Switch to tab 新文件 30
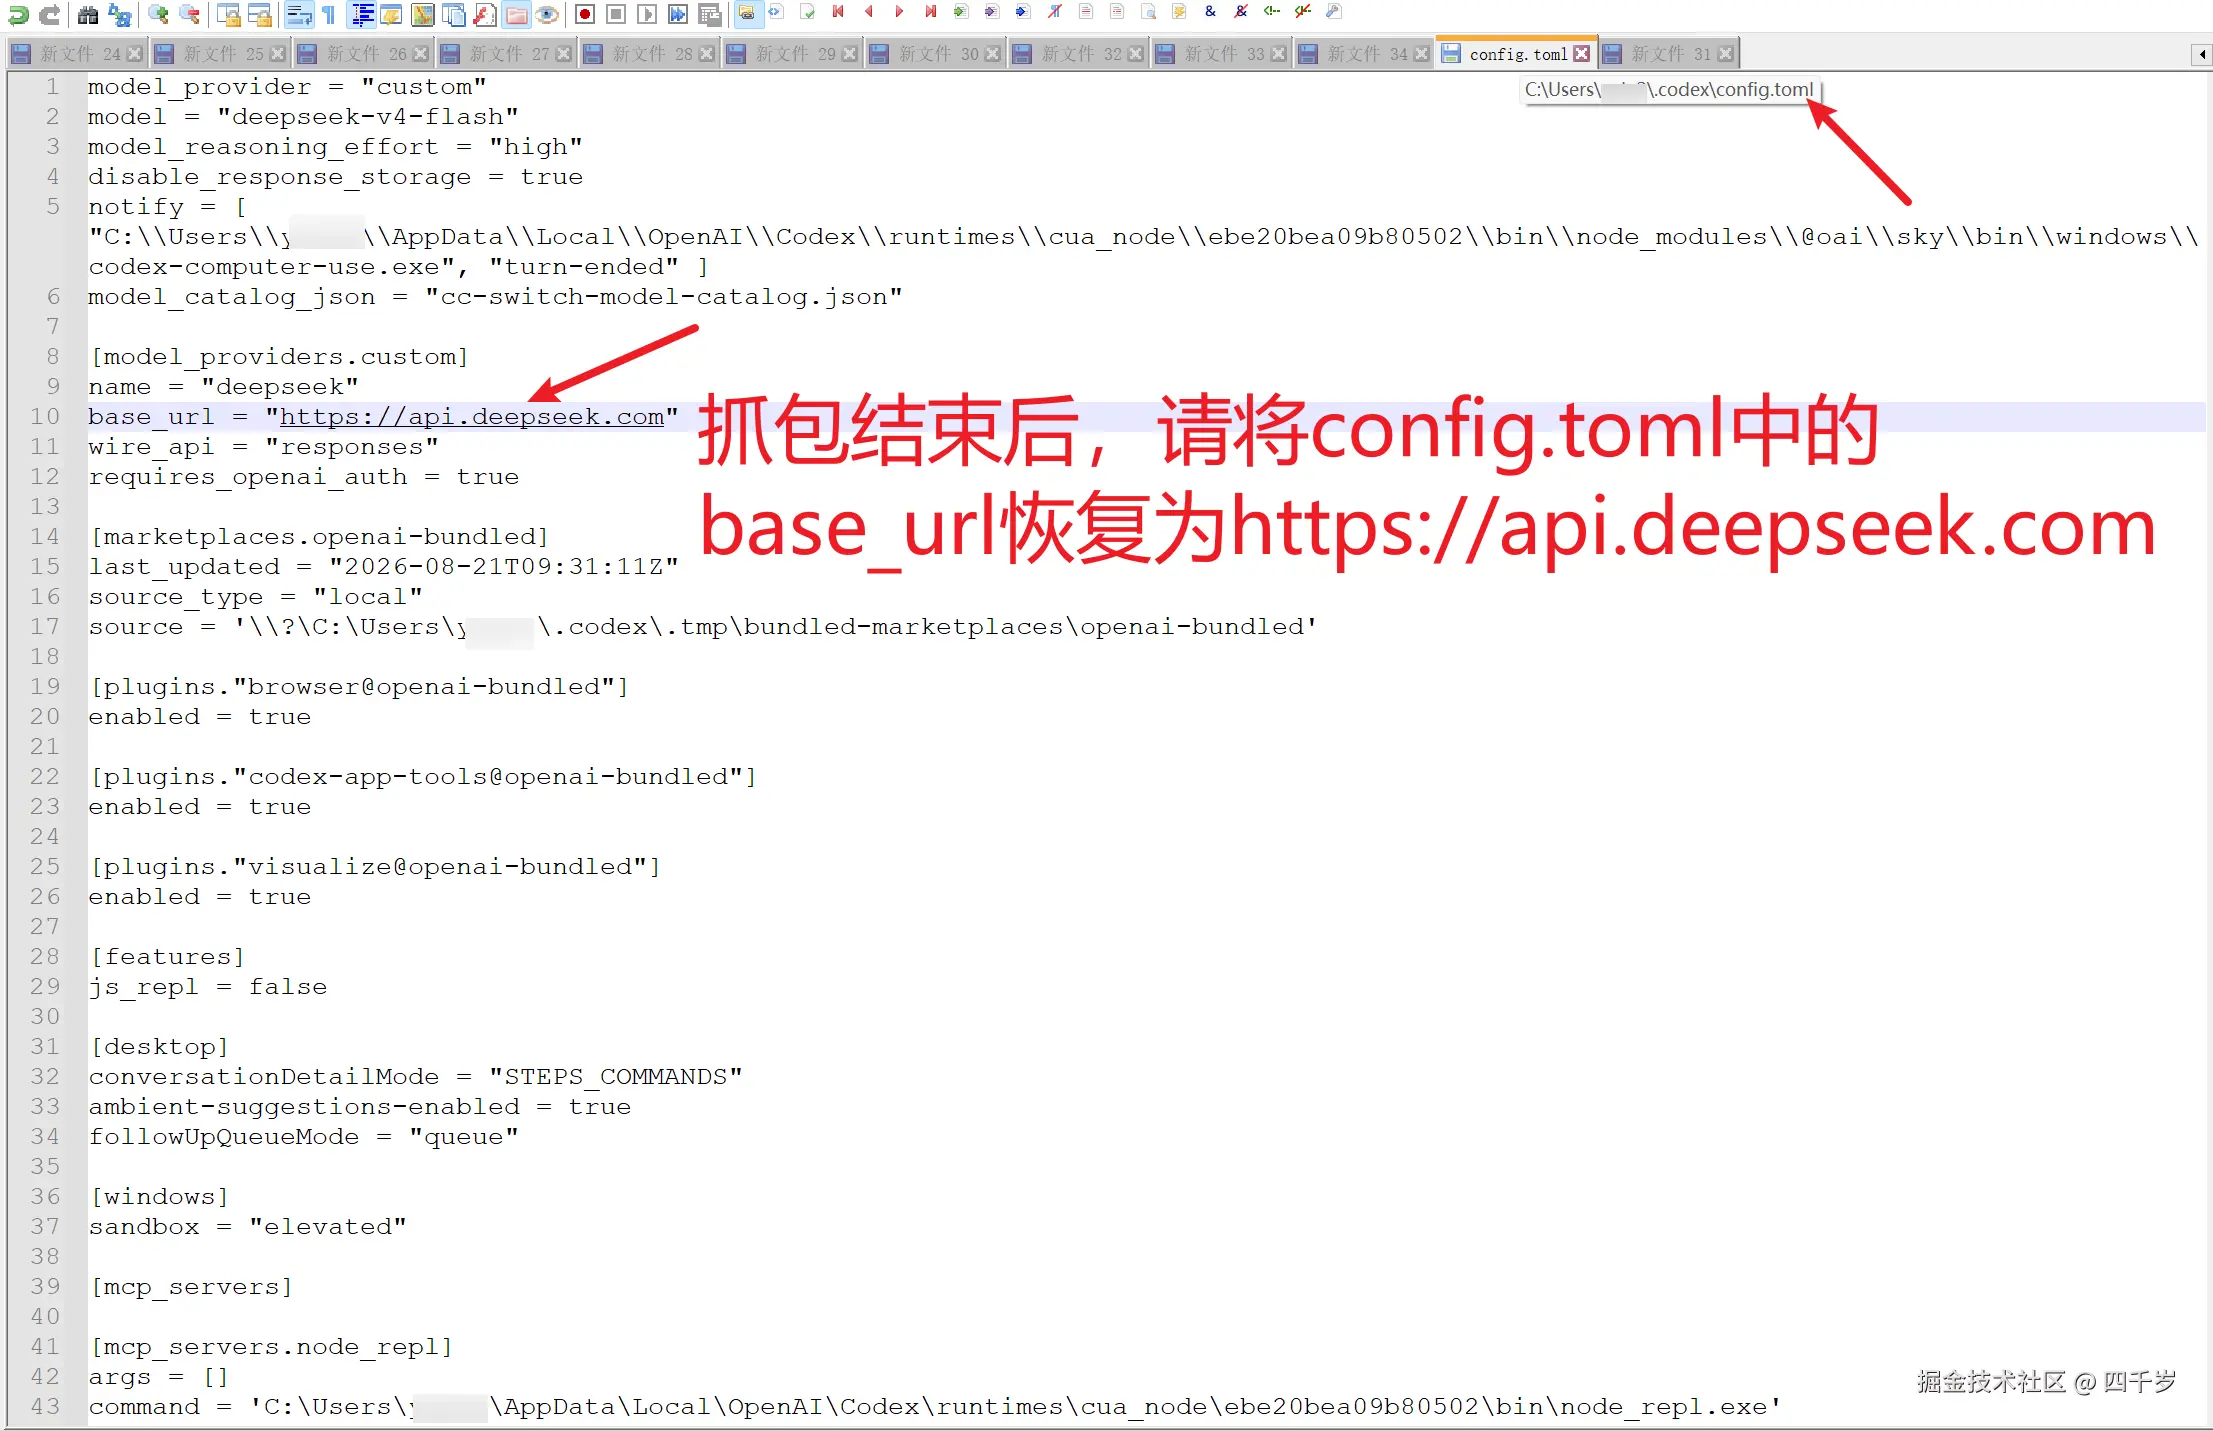Image resolution: width=2213 pixels, height=1431 pixels. pos(937,54)
